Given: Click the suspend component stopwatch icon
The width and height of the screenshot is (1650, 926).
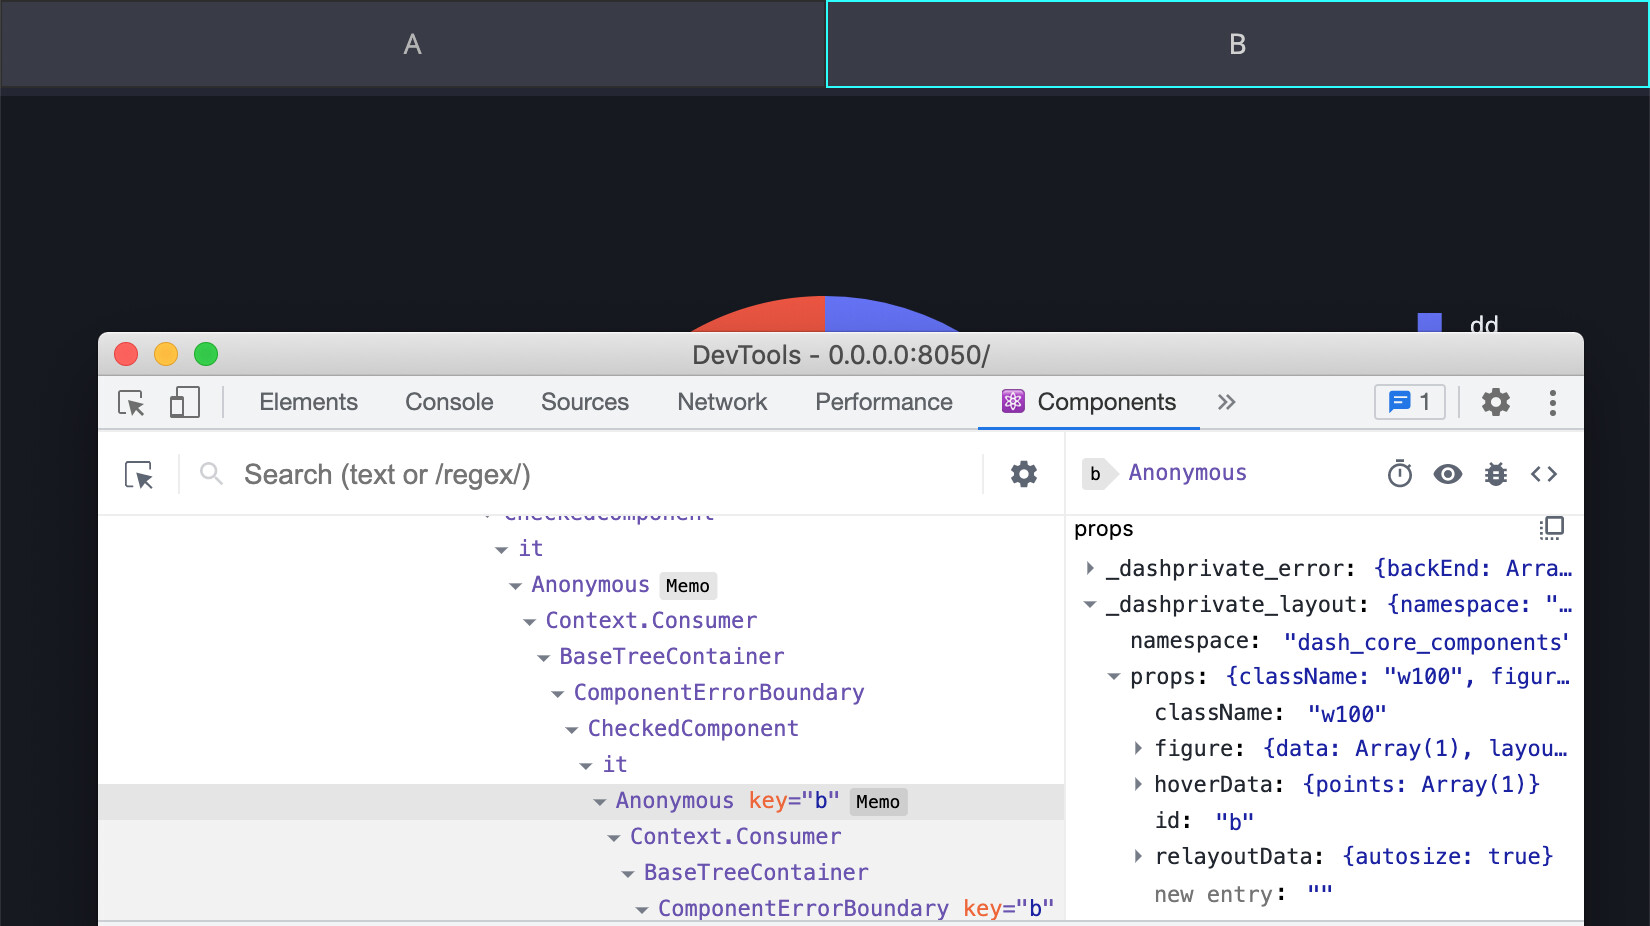Looking at the screenshot, I should pyautogui.click(x=1399, y=474).
